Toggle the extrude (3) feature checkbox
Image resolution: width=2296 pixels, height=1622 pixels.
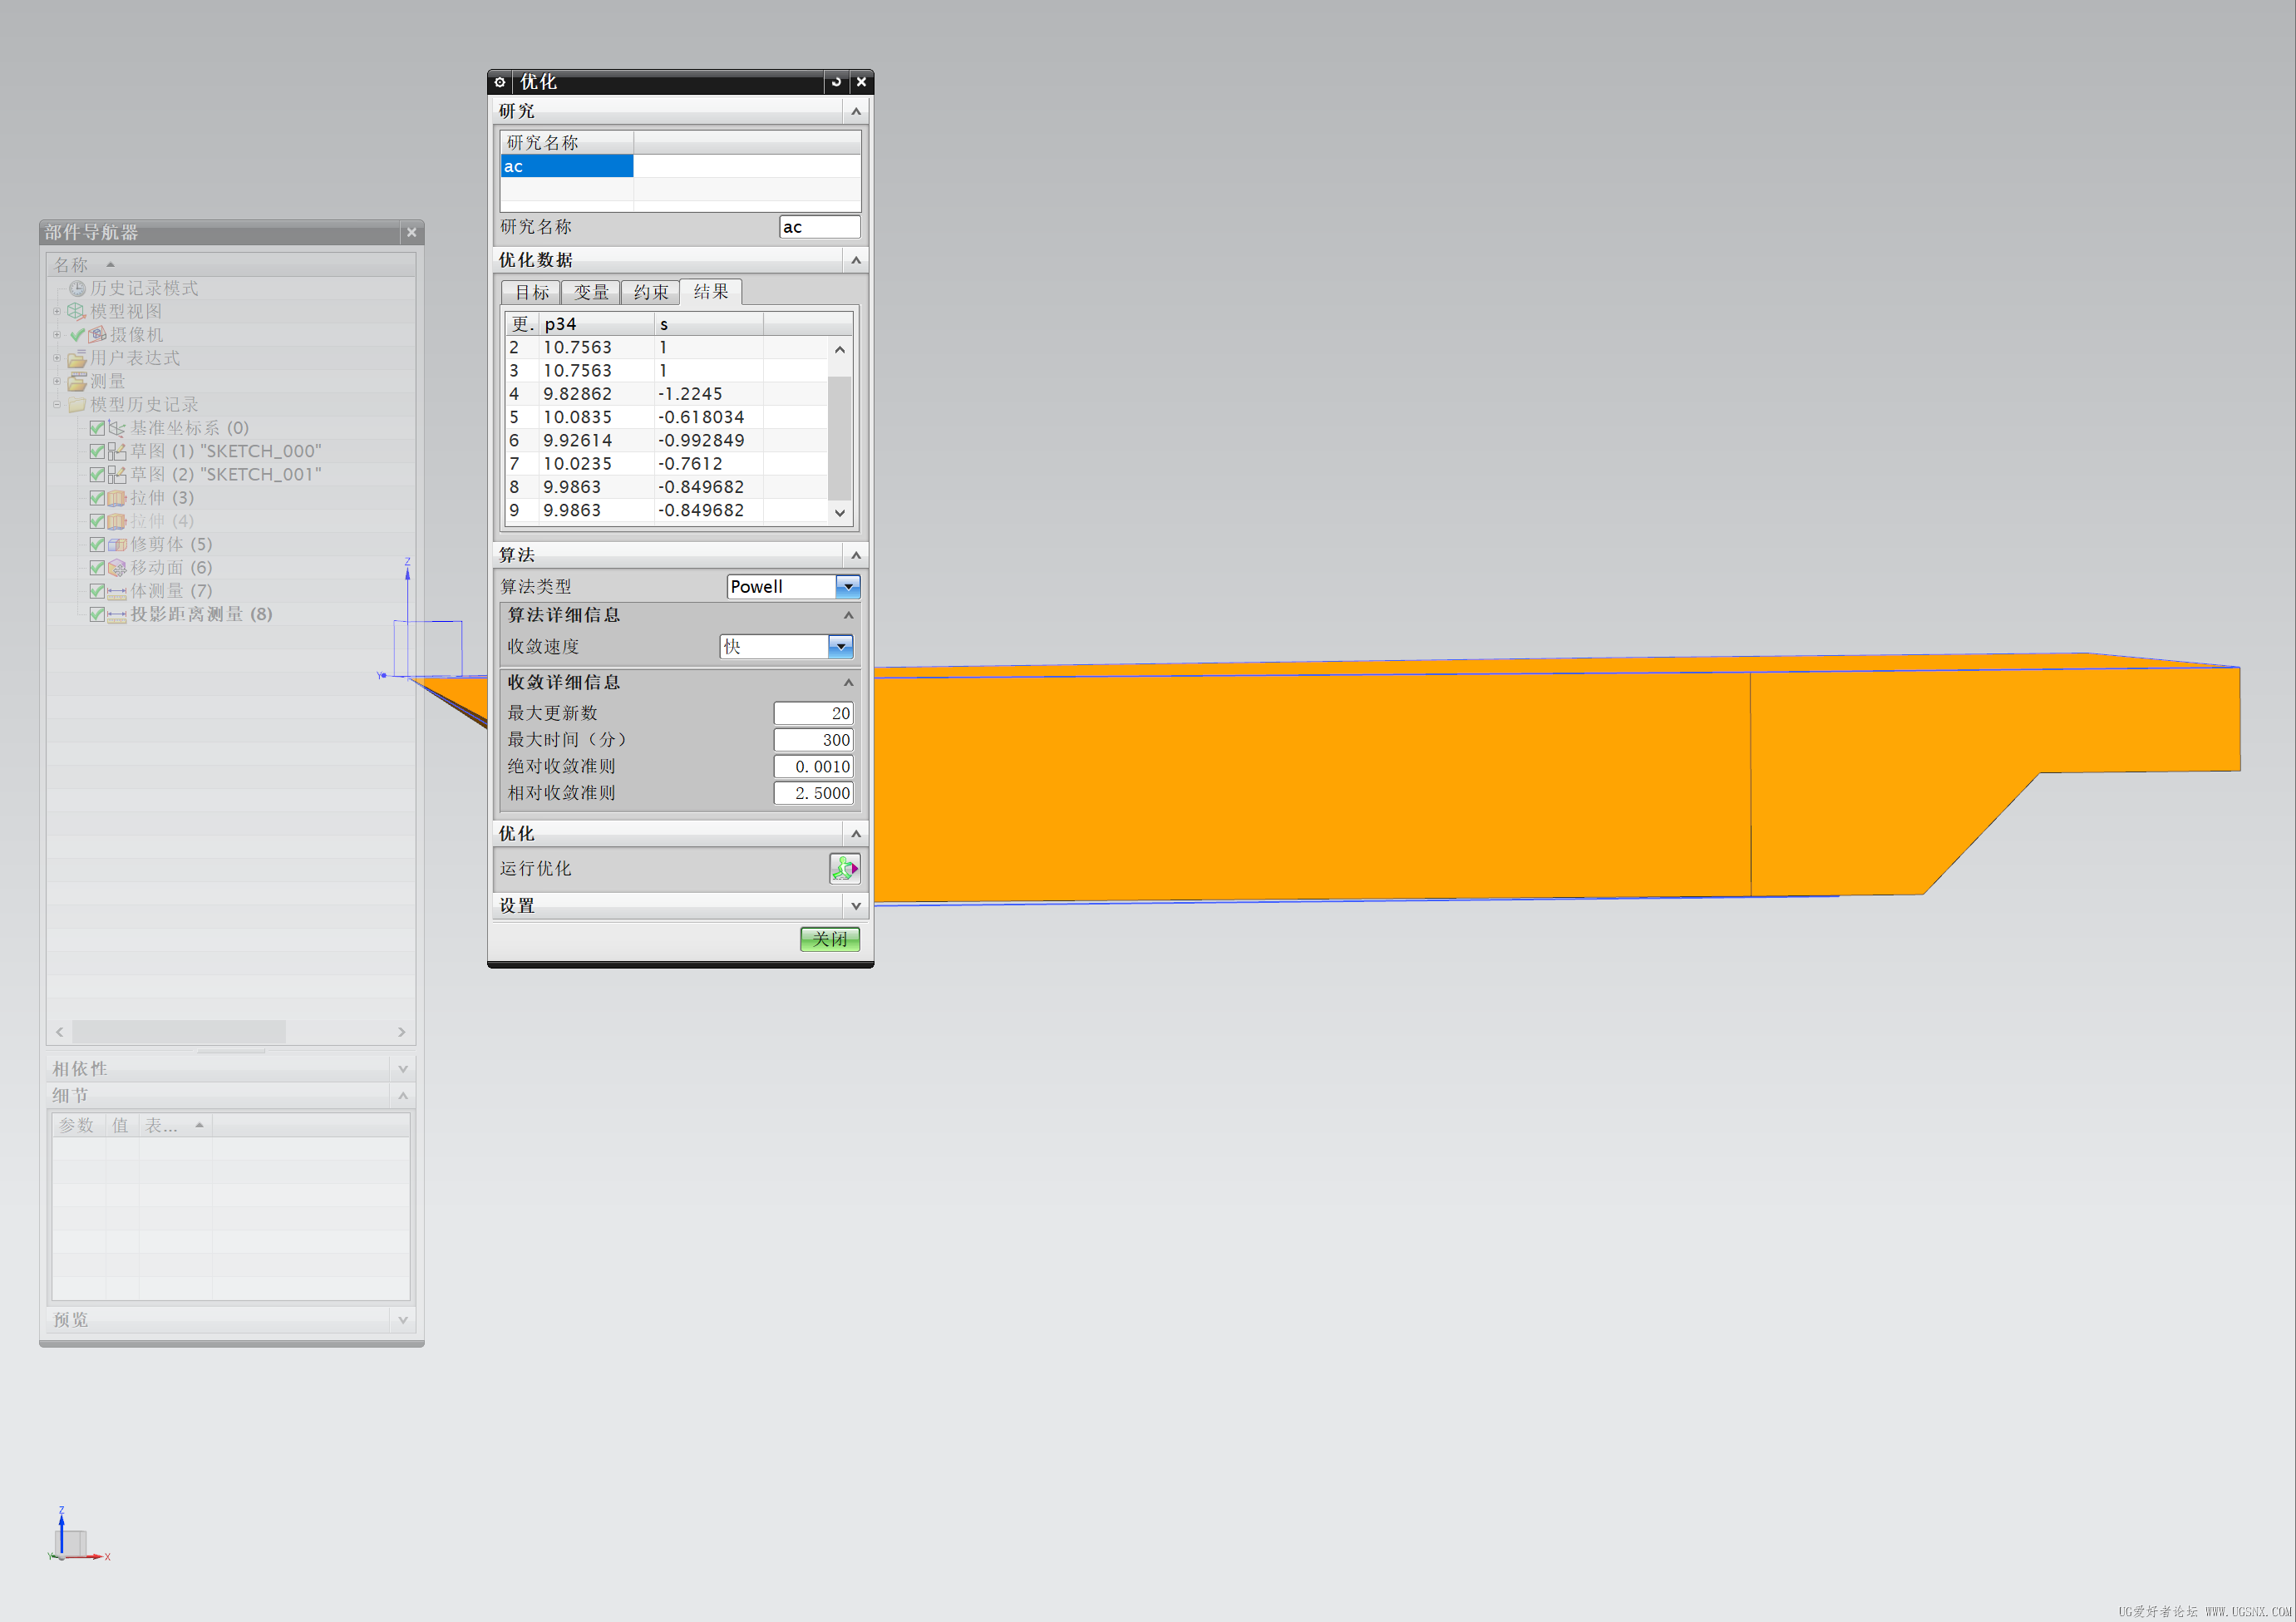coord(97,498)
